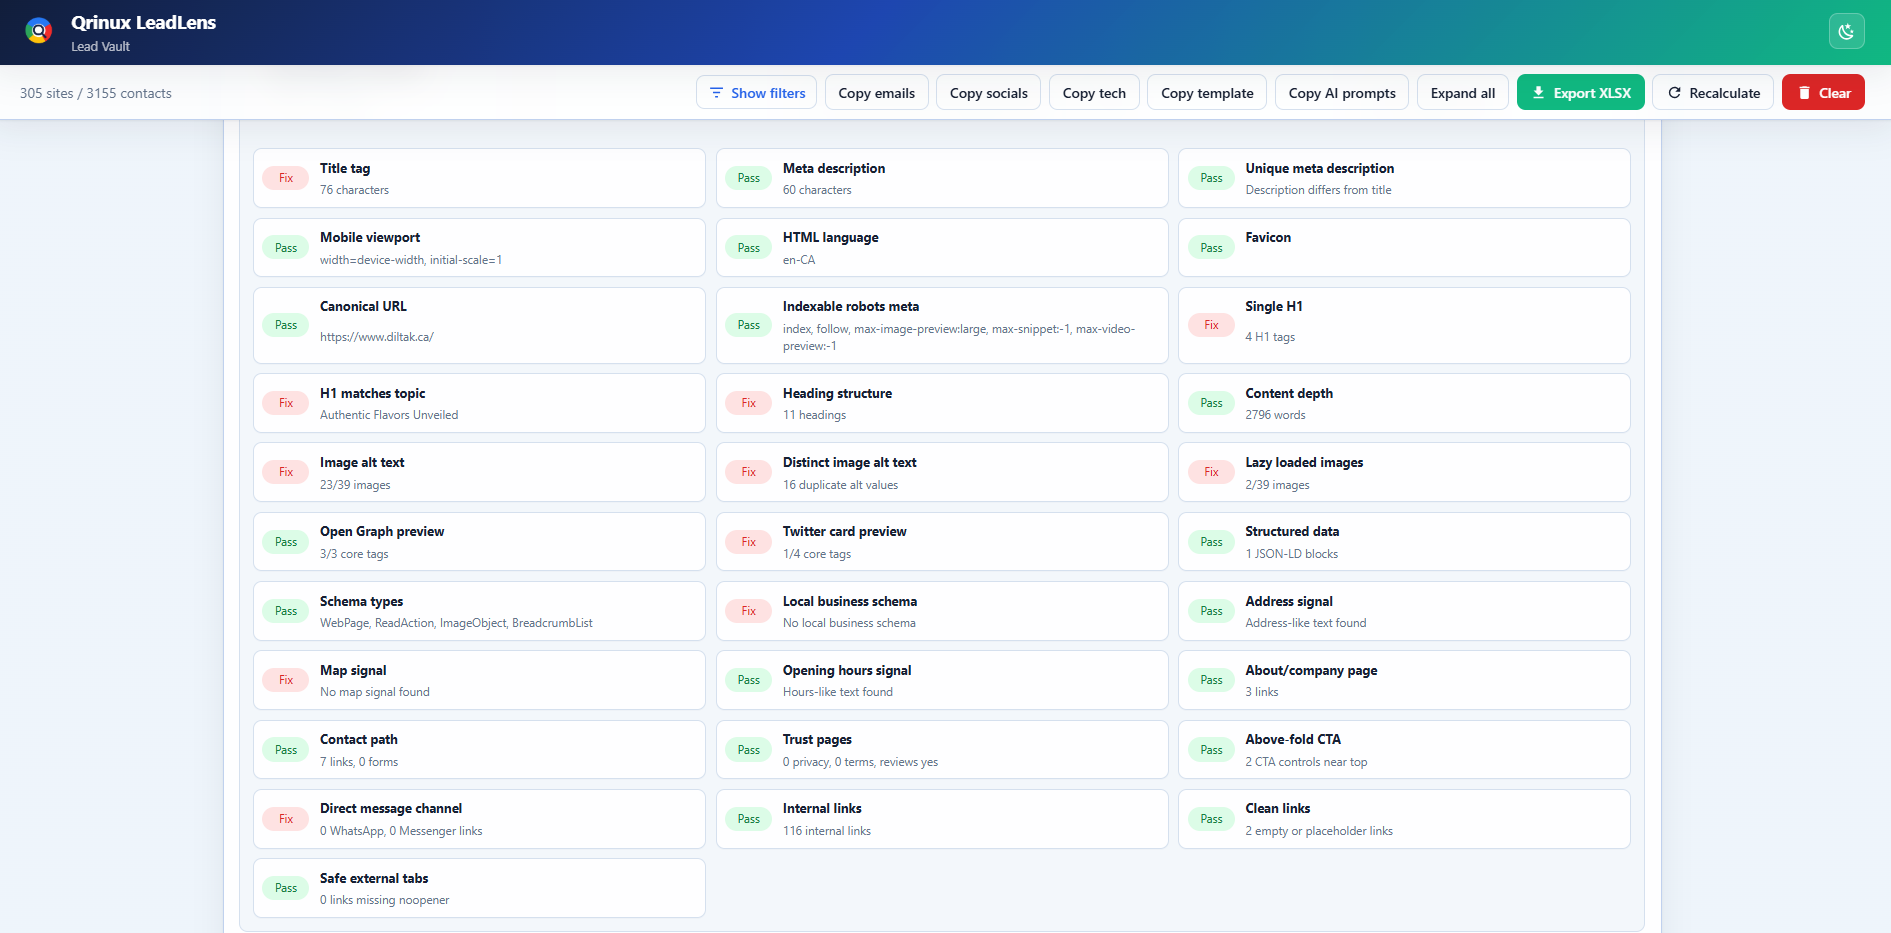Click 'WebPage, ReadAction, ImageObject, BreadcrumbList' text
The height and width of the screenshot is (933, 1891).
[456, 623]
